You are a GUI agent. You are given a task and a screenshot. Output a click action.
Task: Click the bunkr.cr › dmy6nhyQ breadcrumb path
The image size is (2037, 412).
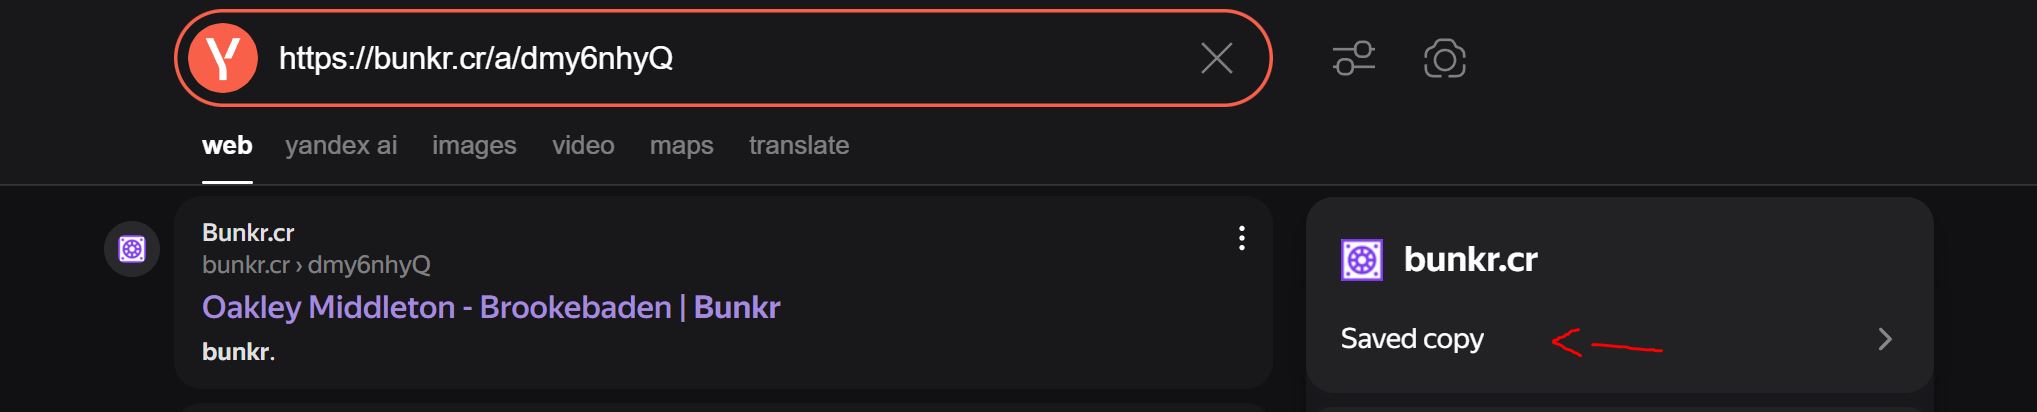(316, 265)
